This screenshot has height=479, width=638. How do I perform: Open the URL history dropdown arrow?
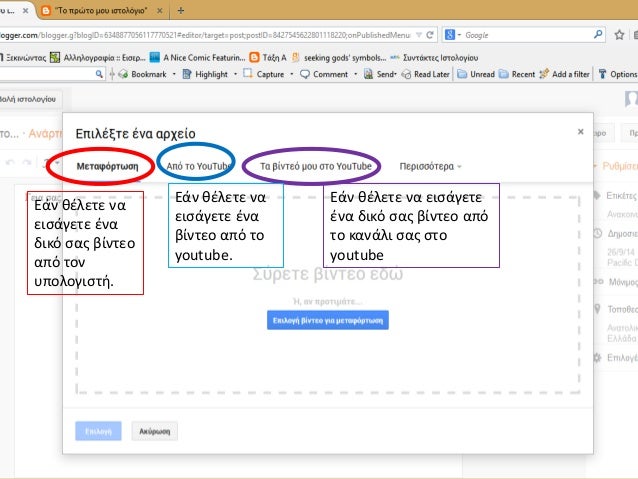point(419,35)
